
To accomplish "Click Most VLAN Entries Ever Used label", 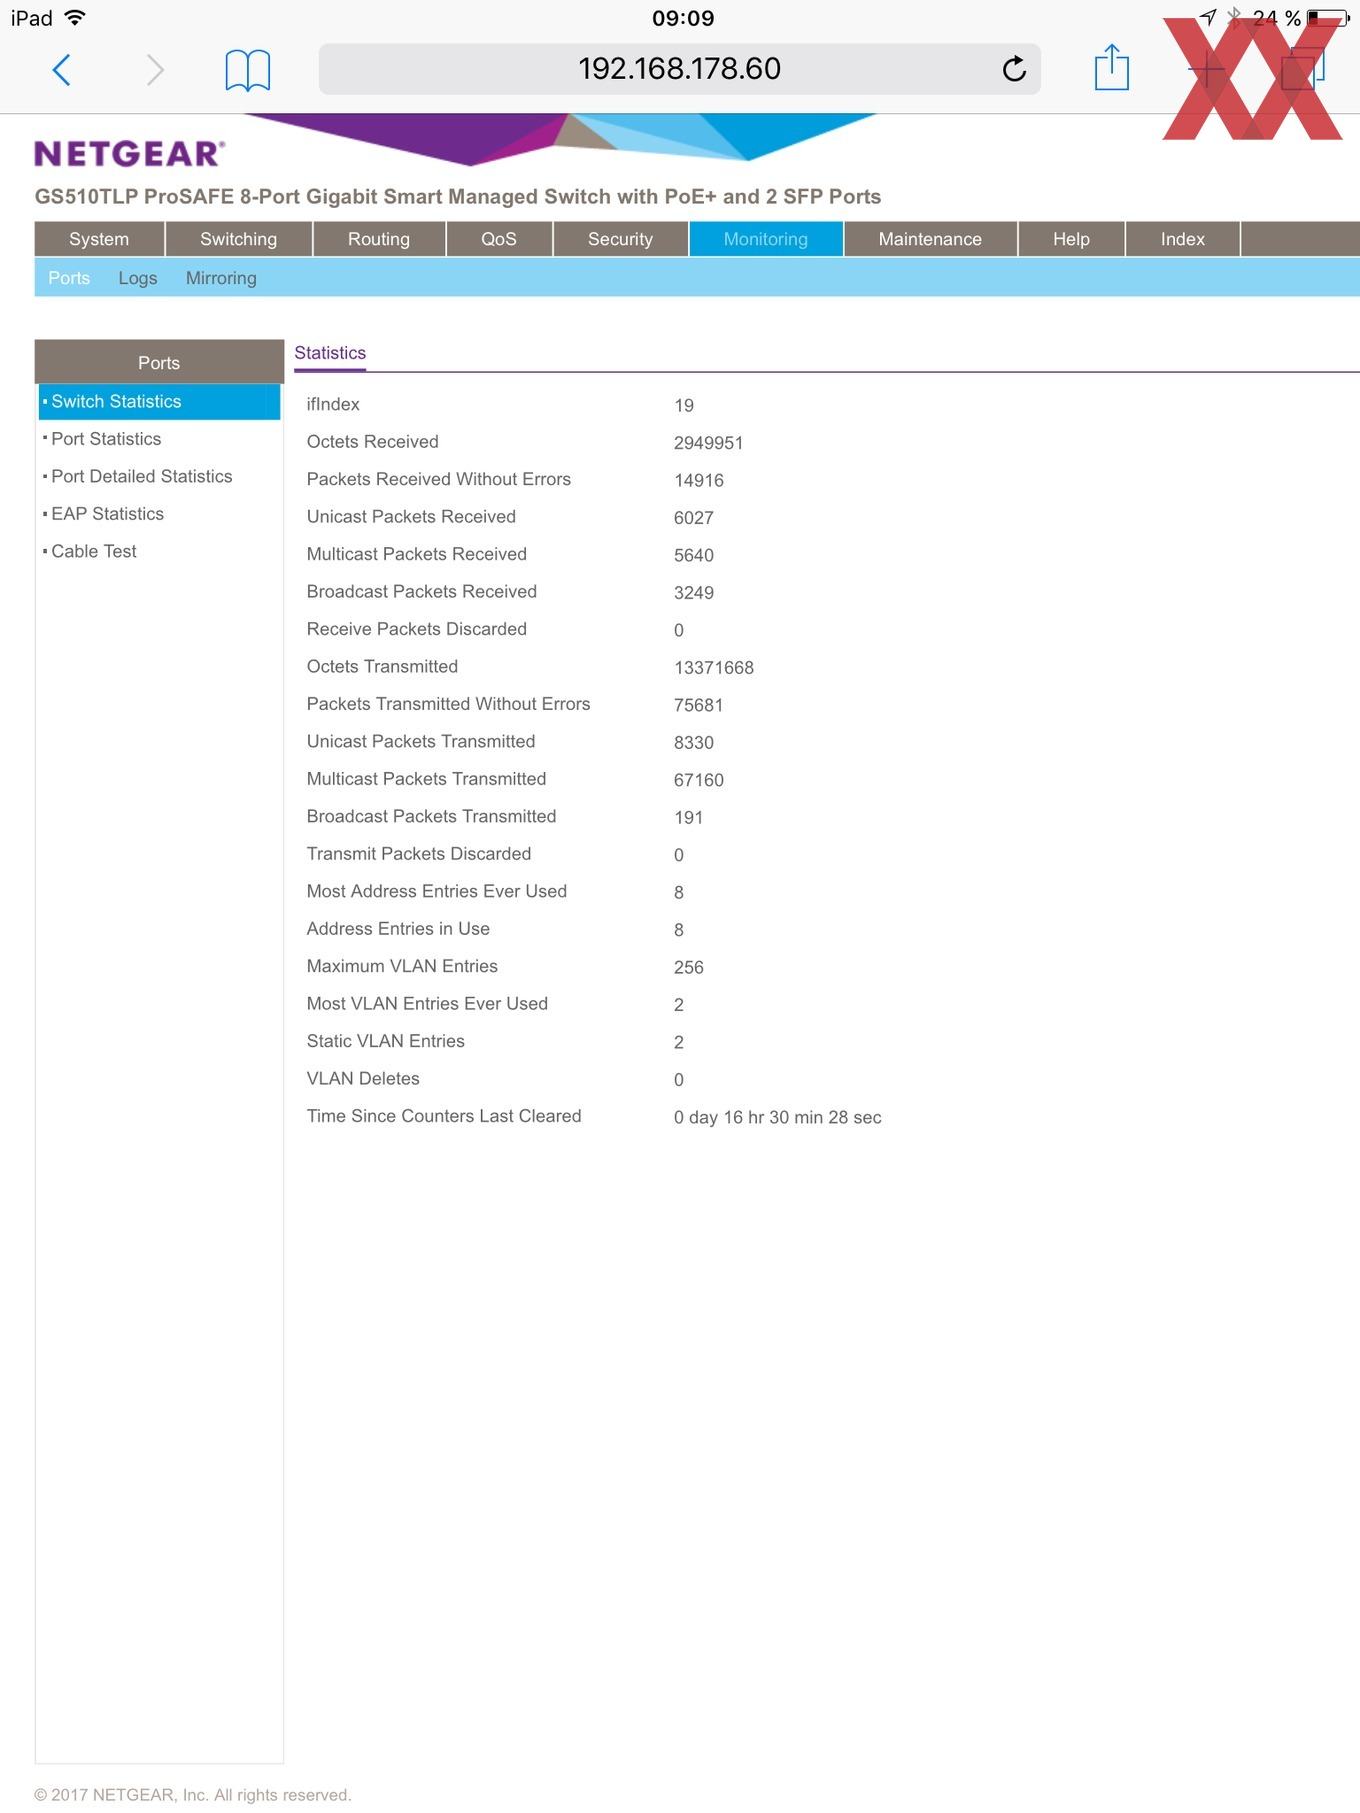I will pyautogui.click(x=427, y=1004).
